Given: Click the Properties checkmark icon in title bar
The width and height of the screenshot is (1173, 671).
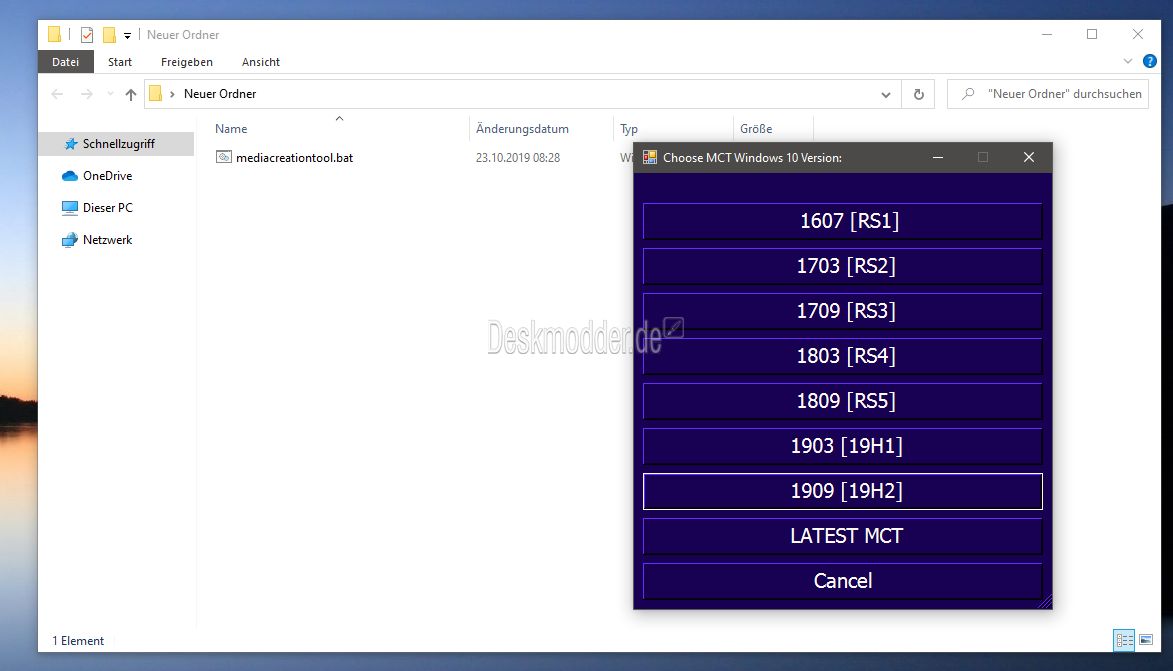Looking at the screenshot, I should point(87,34).
